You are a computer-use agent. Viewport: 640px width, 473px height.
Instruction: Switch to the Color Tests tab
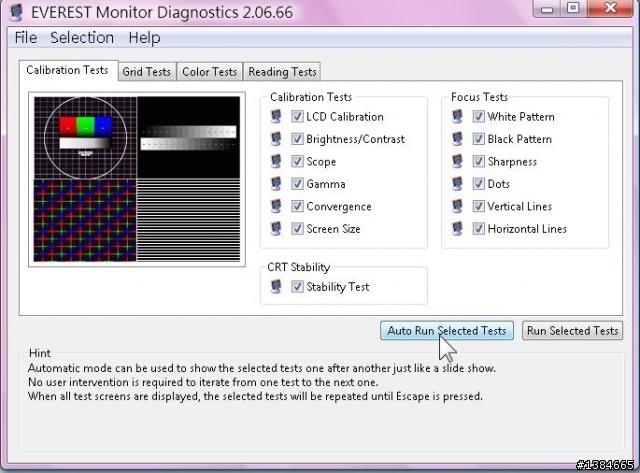209,72
